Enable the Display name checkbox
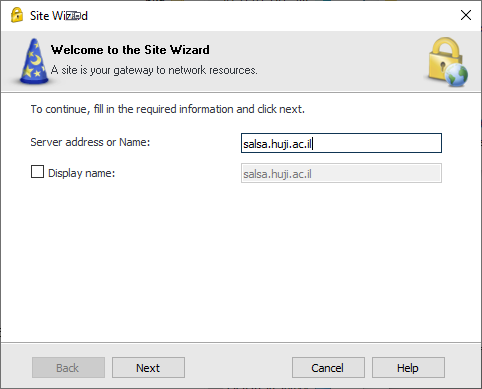The image size is (482, 389). click(x=37, y=172)
